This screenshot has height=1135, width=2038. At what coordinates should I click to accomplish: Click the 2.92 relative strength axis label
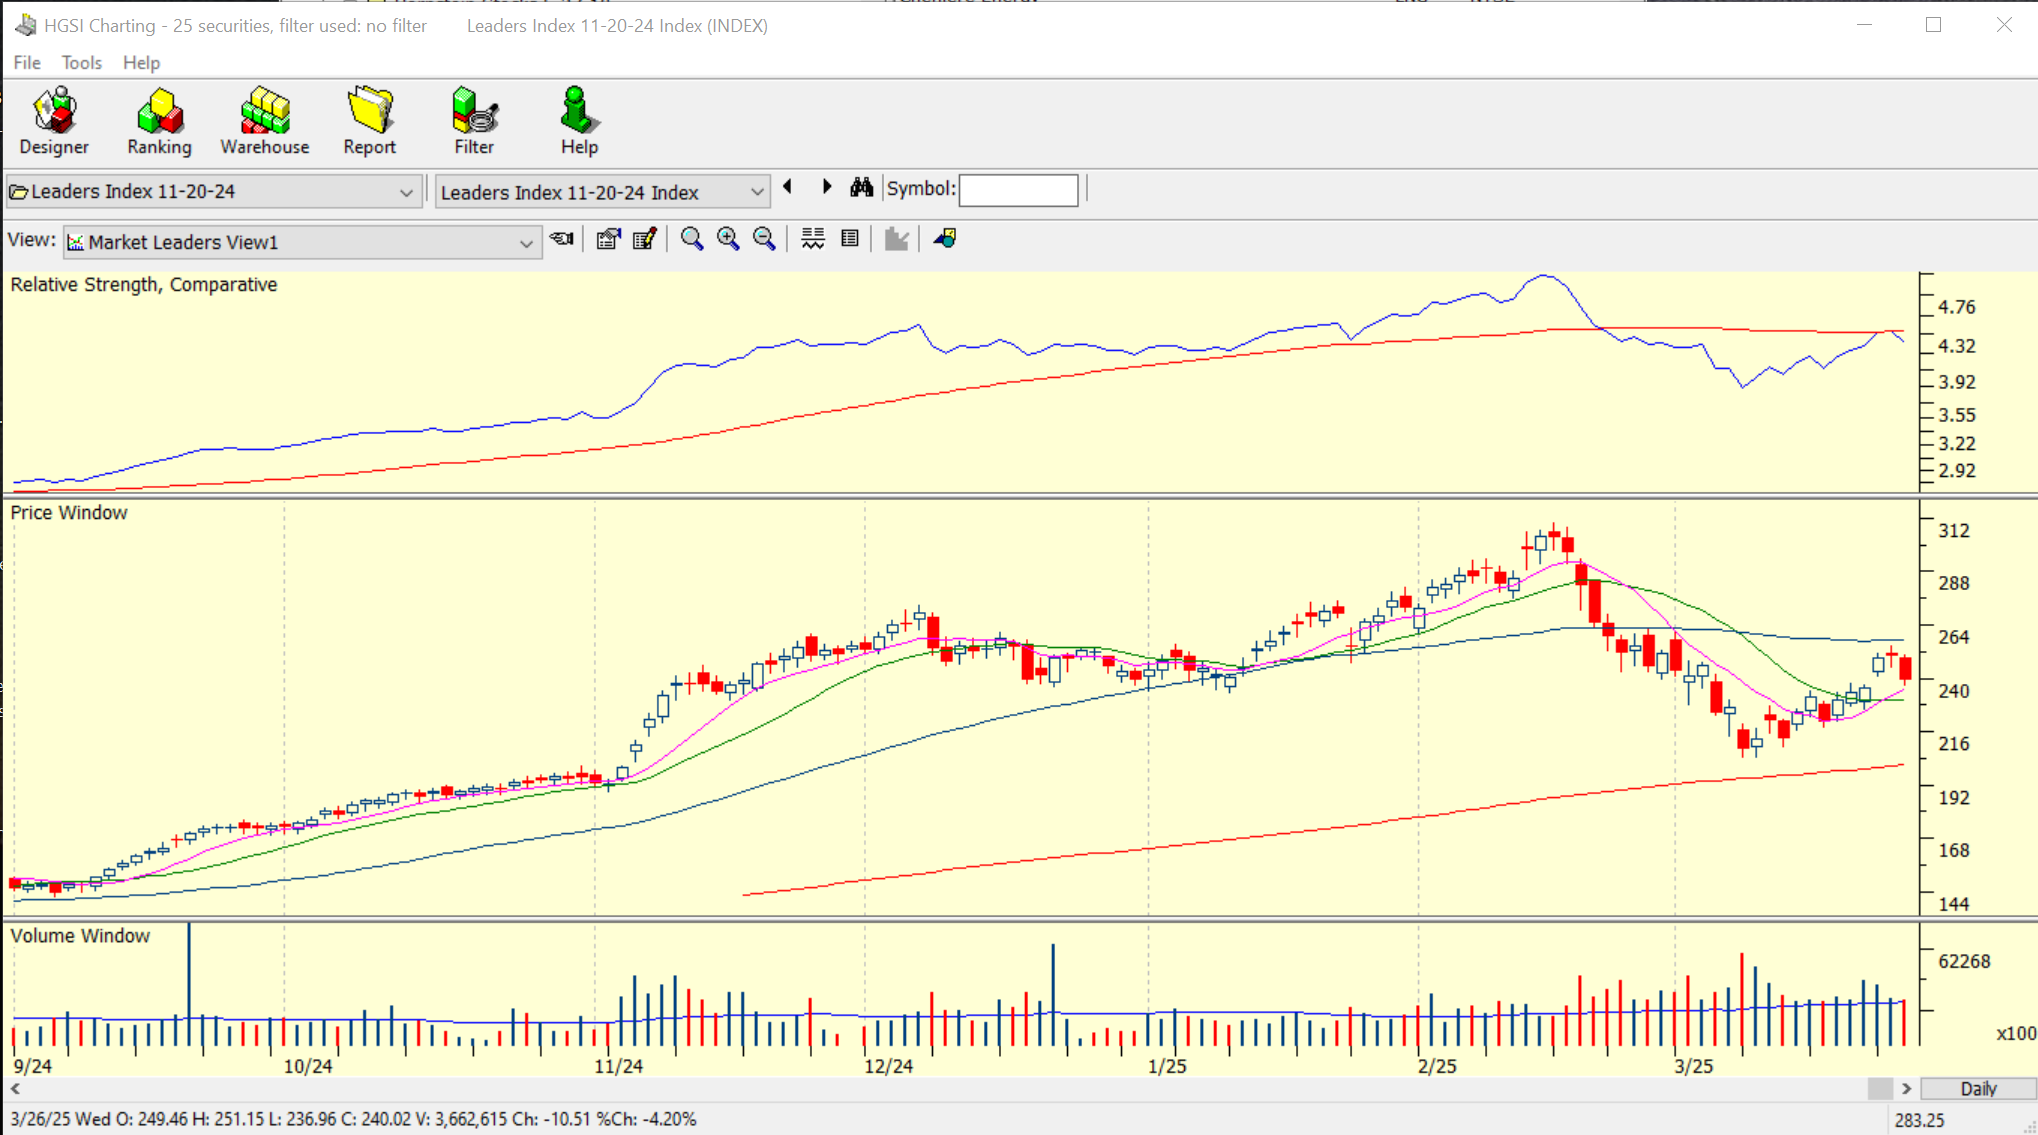click(1957, 471)
